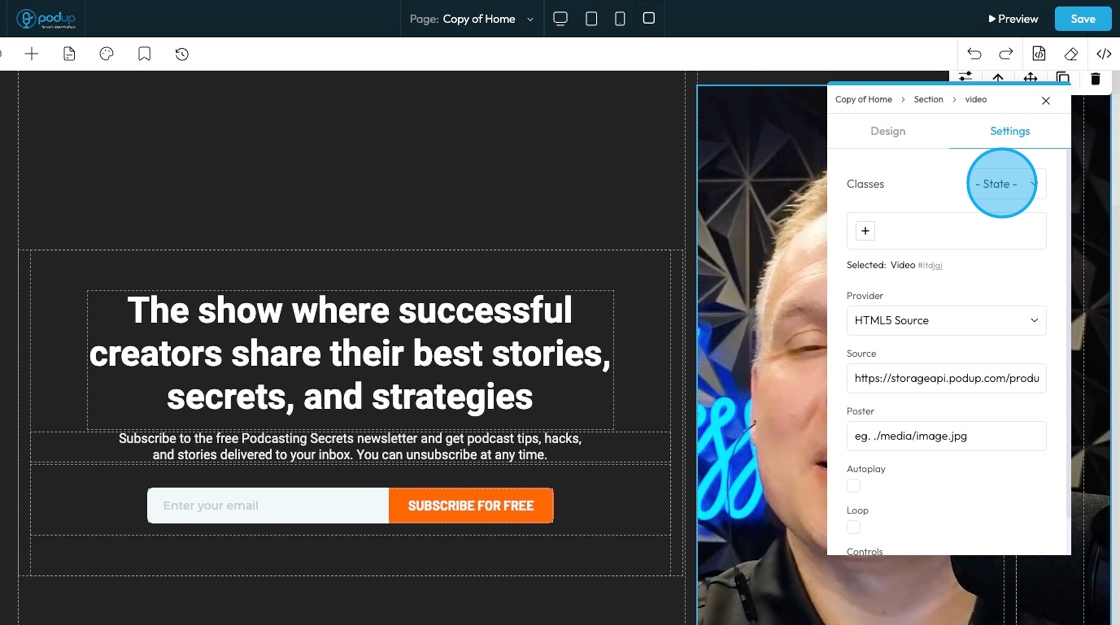Open element settings sliders icon
The width and height of the screenshot is (1120, 625).
pyautogui.click(x=966, y=77)
